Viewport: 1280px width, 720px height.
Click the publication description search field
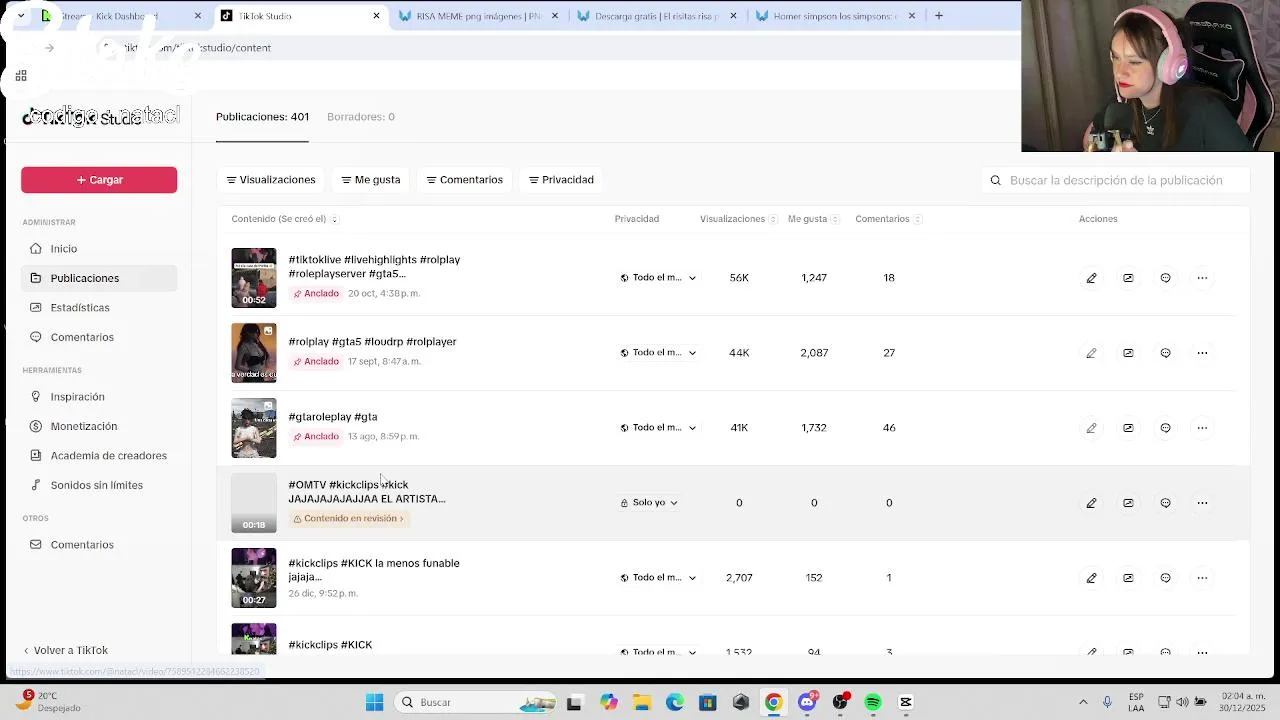point(1116,180)
